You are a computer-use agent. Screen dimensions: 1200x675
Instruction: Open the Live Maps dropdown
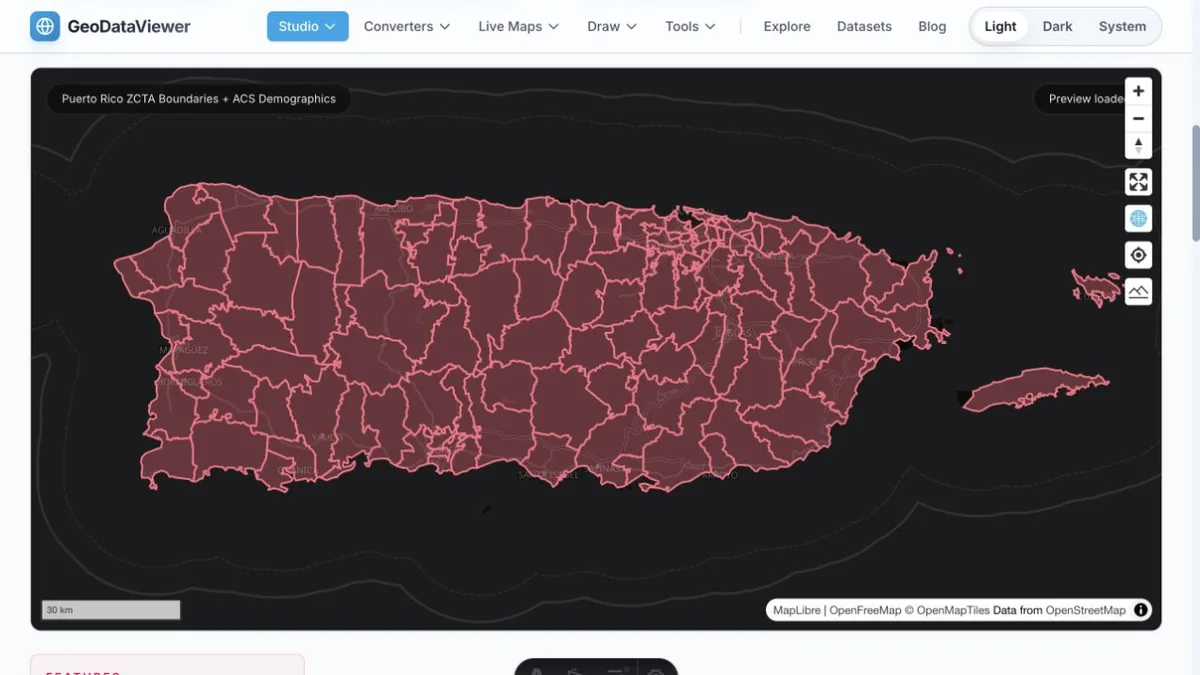pos(518,26)
